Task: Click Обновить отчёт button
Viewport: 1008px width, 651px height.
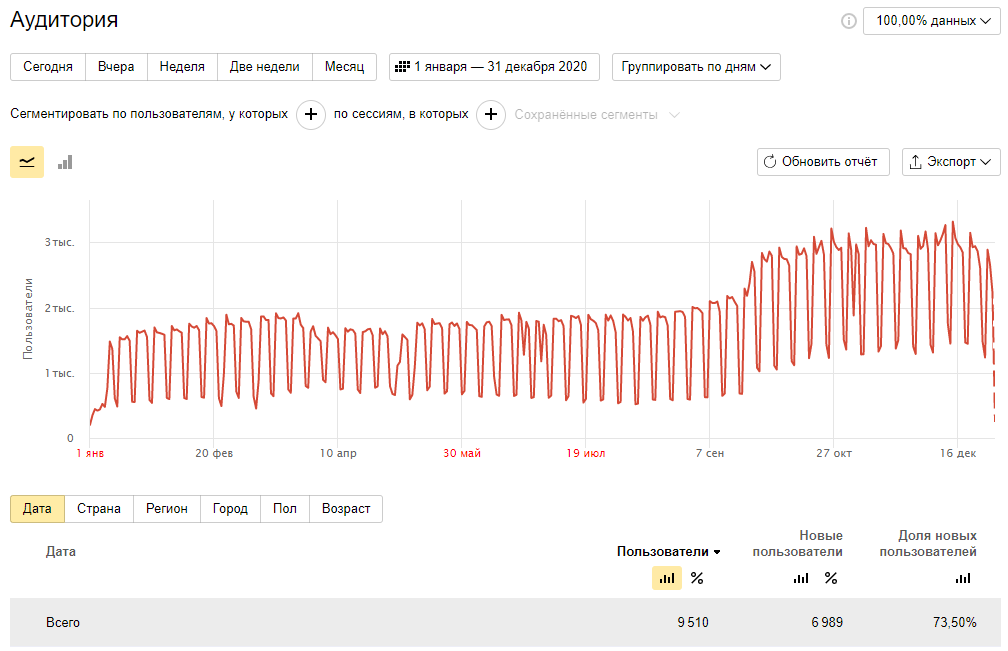Action: (823, 162)
